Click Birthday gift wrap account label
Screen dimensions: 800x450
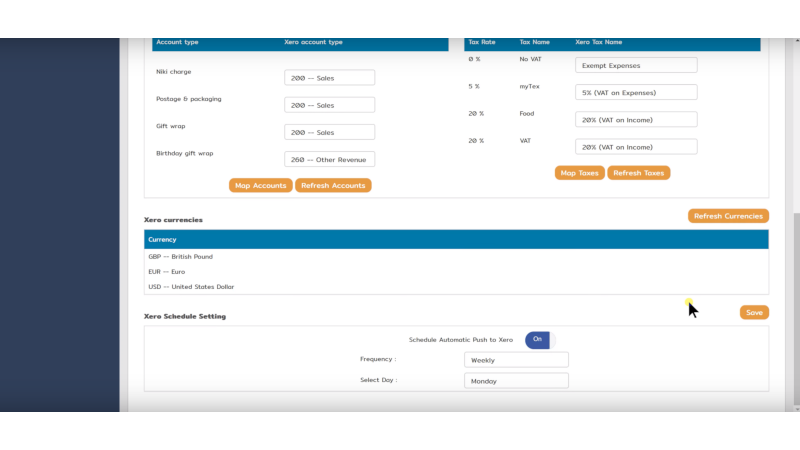tap(185, 153)
